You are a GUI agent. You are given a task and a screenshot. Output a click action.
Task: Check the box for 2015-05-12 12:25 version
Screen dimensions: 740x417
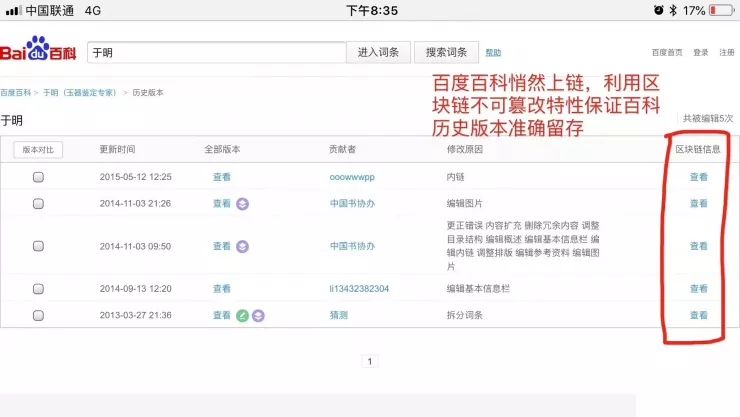38,177
